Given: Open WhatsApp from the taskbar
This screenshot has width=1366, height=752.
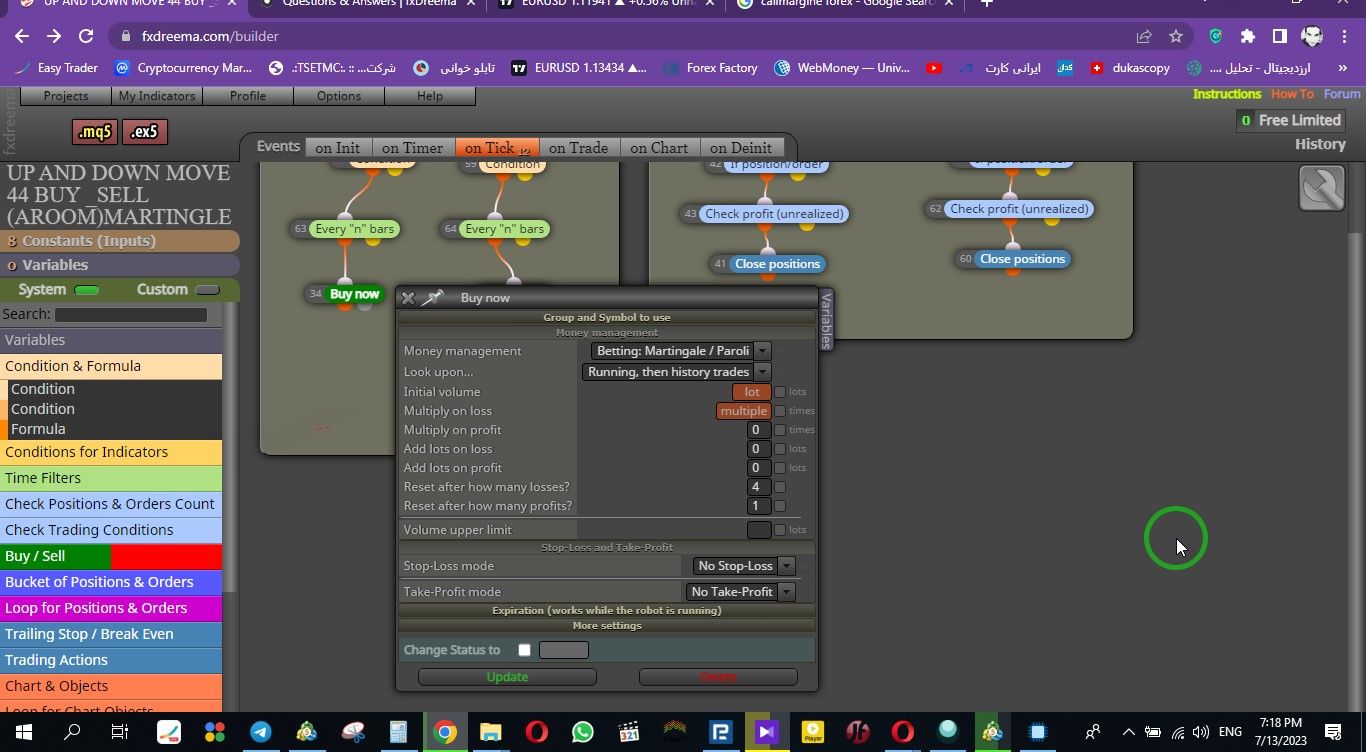Looking at the screenshot, I should pos(583,732).
